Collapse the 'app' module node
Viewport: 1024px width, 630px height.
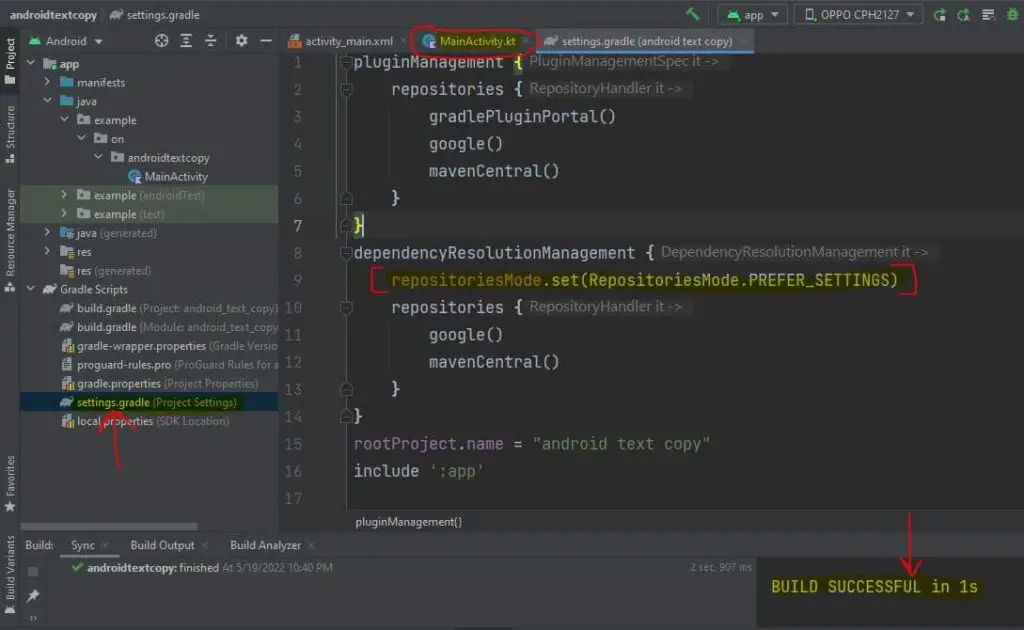31,63
